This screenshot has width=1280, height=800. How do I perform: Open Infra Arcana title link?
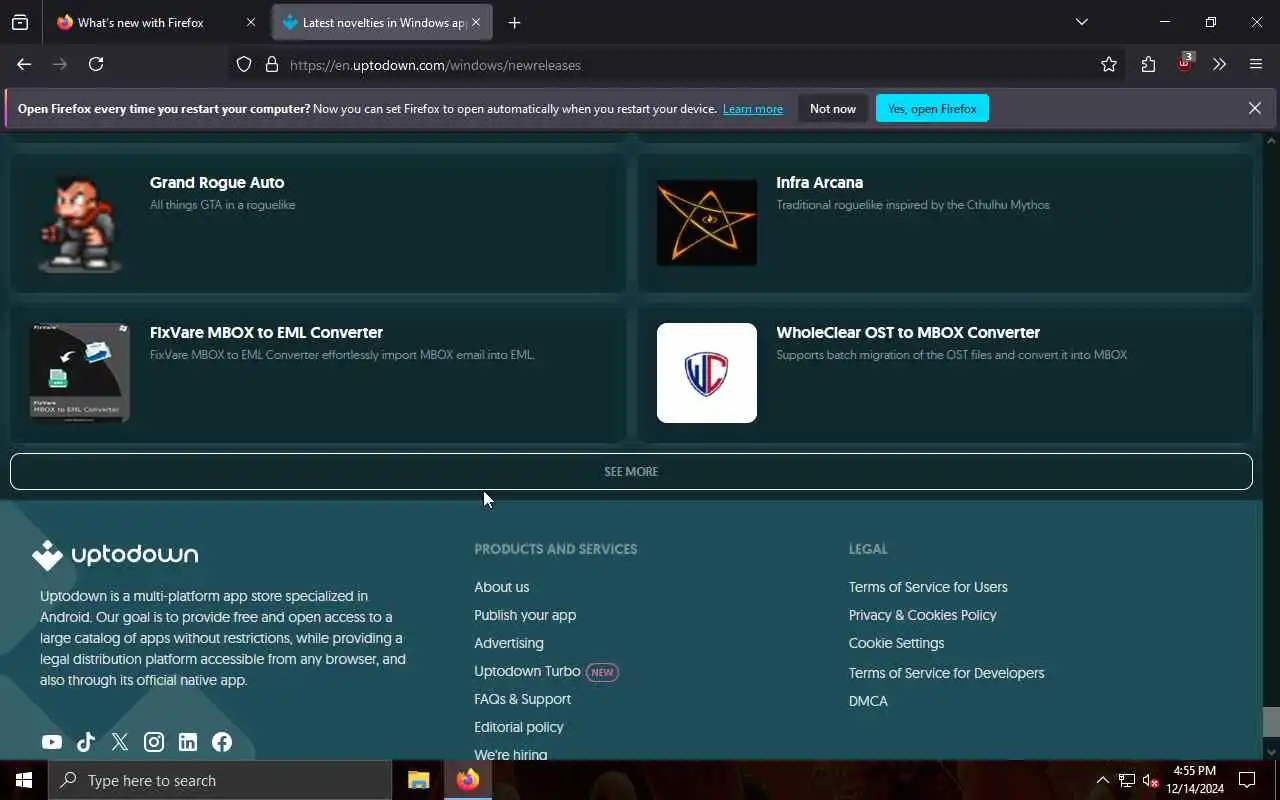[819, 182]
